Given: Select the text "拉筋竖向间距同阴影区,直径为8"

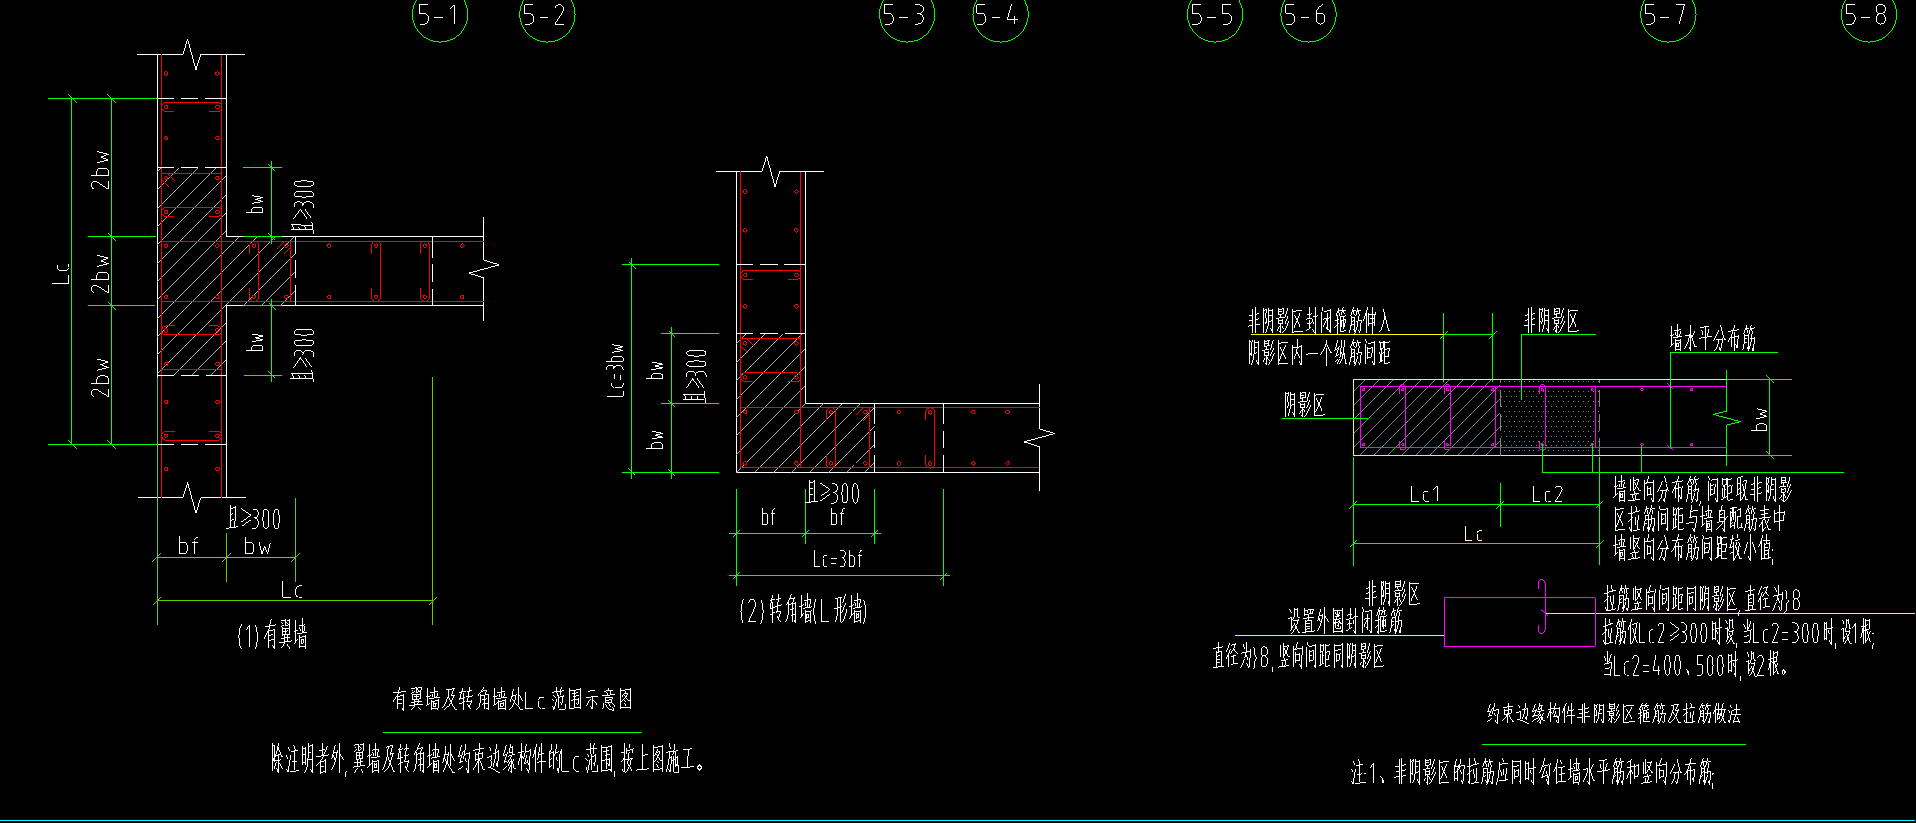Looking at the screenshot, I should [1702, 599].
